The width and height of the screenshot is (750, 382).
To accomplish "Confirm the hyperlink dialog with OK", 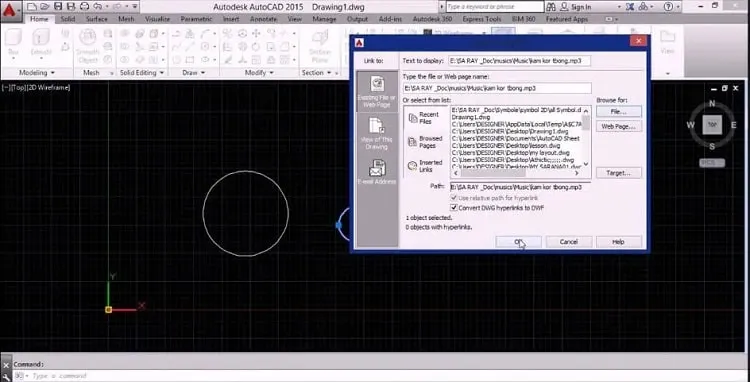I will (x=518, y=242).
